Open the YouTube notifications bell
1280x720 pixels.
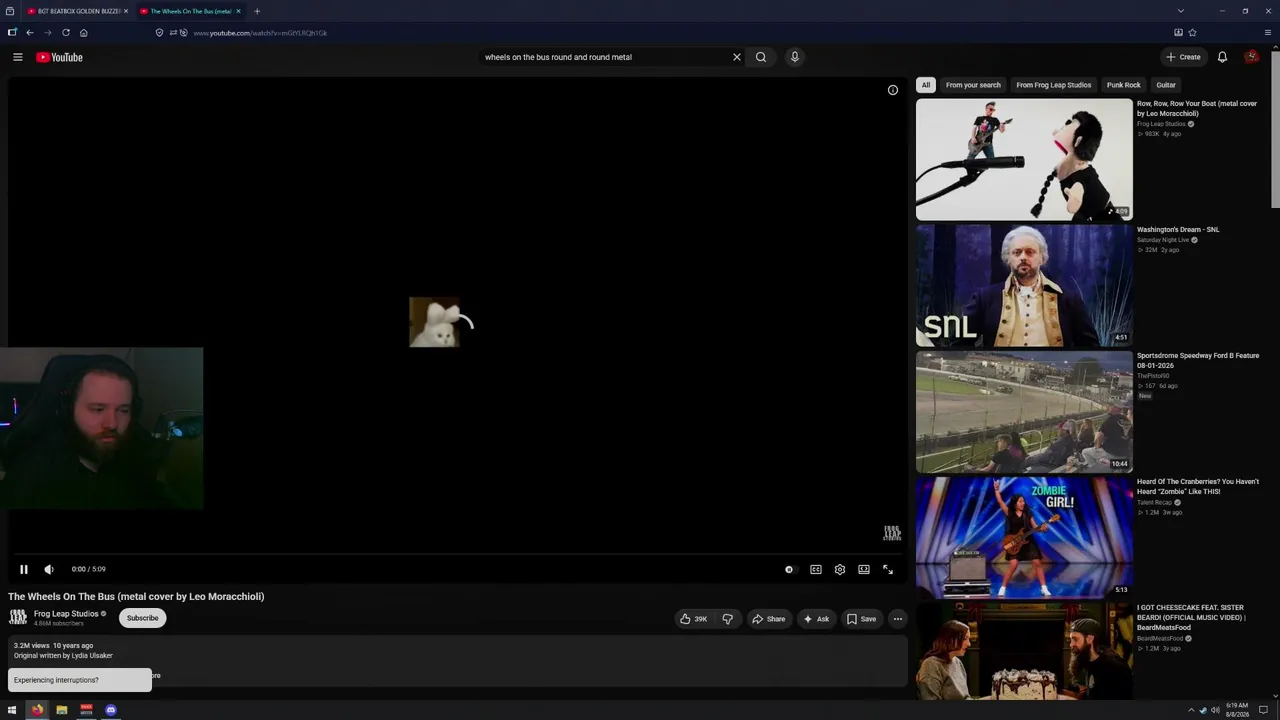pos(1222,57)
